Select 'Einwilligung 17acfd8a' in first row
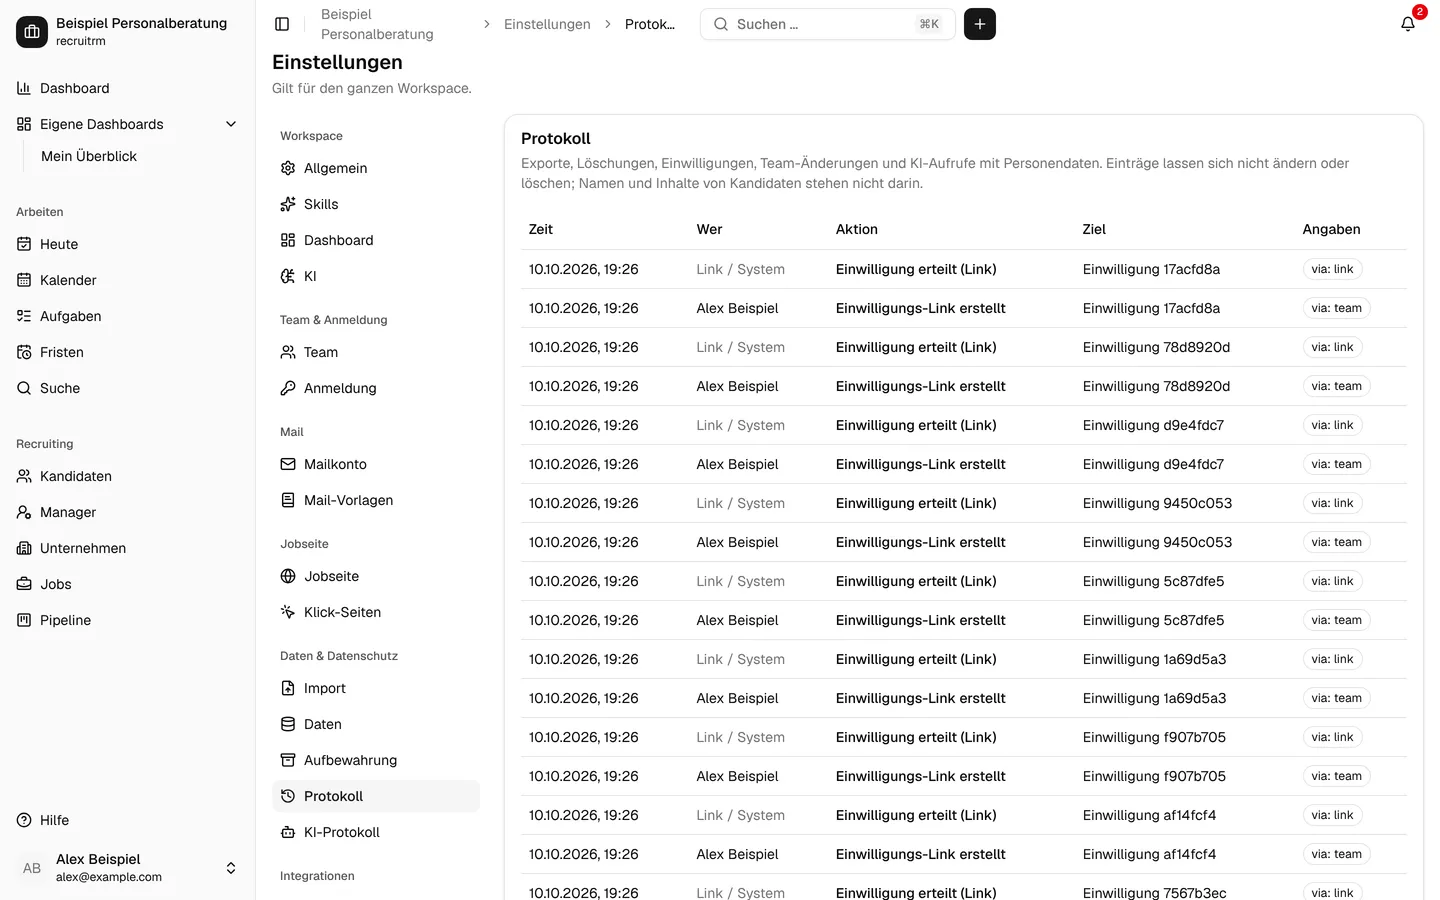This screenshot has width=1440, height=900. [x=1151, y=269]
